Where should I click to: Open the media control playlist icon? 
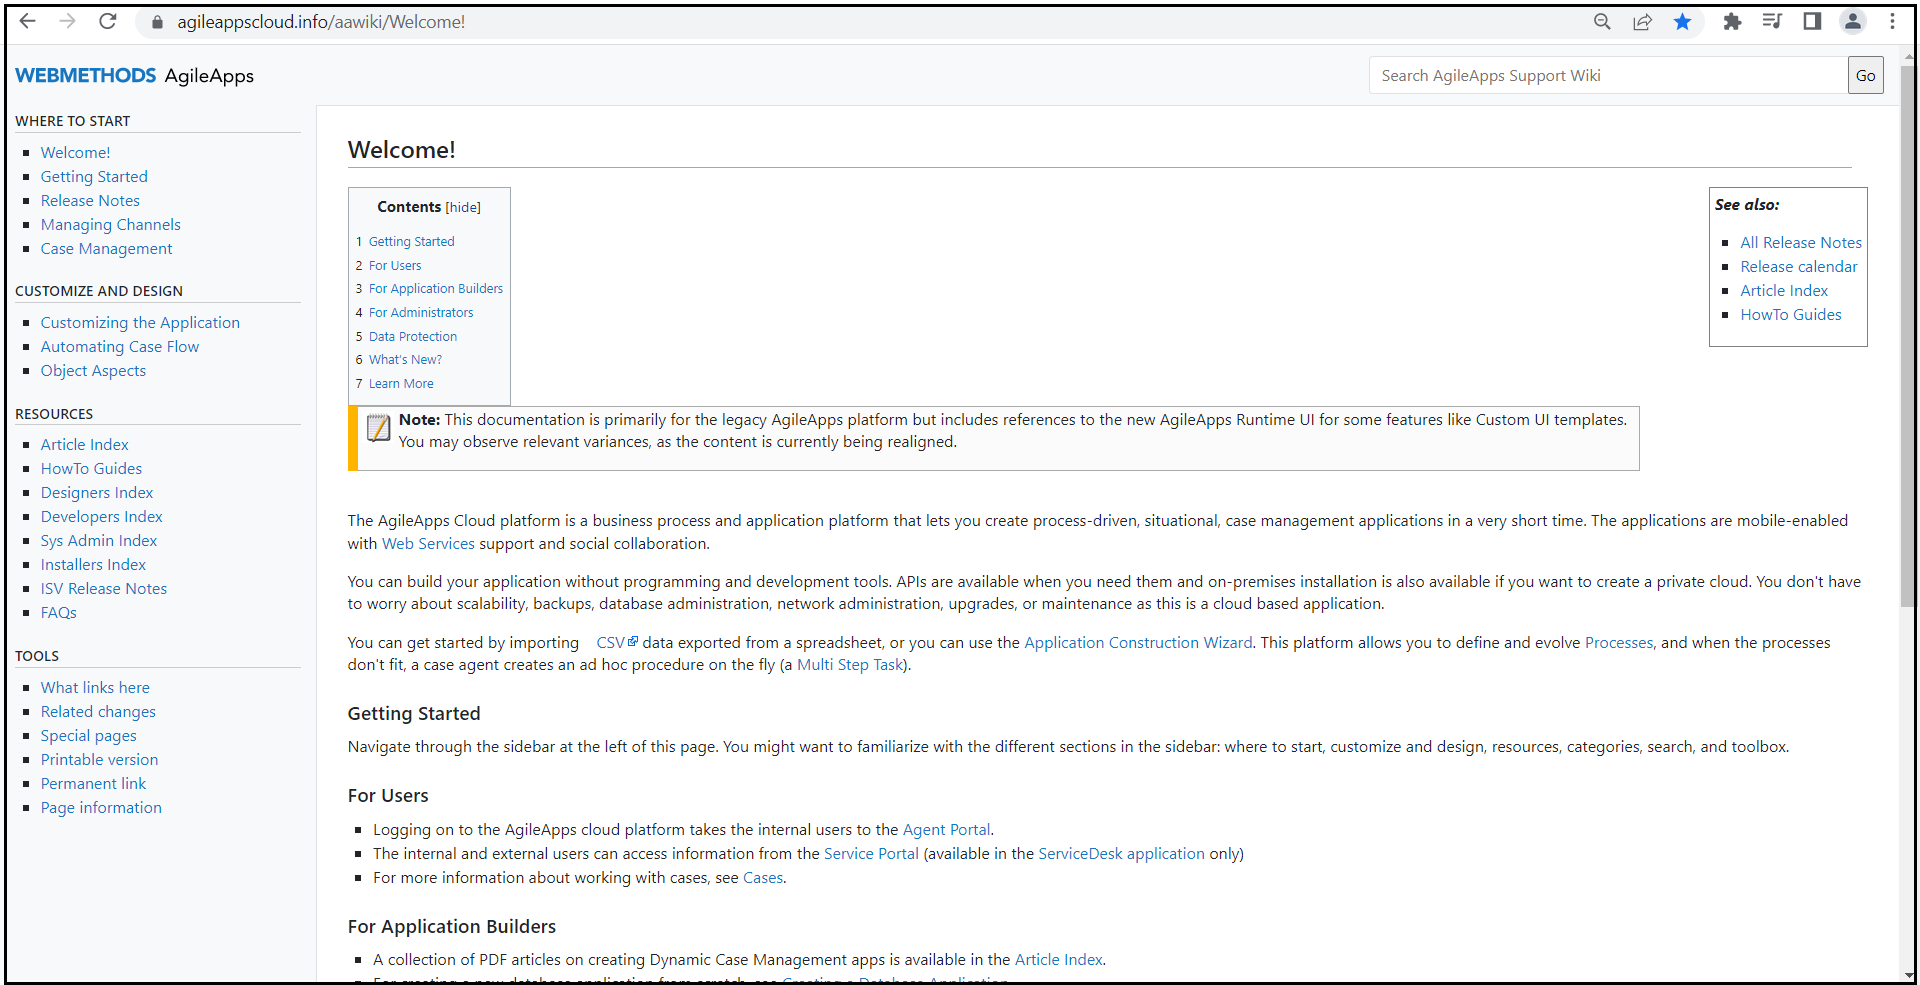1772,21
